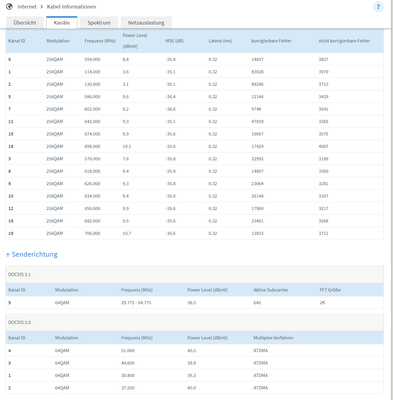Click the Kabel-Informationen breadcrumb text

point(71,7)
